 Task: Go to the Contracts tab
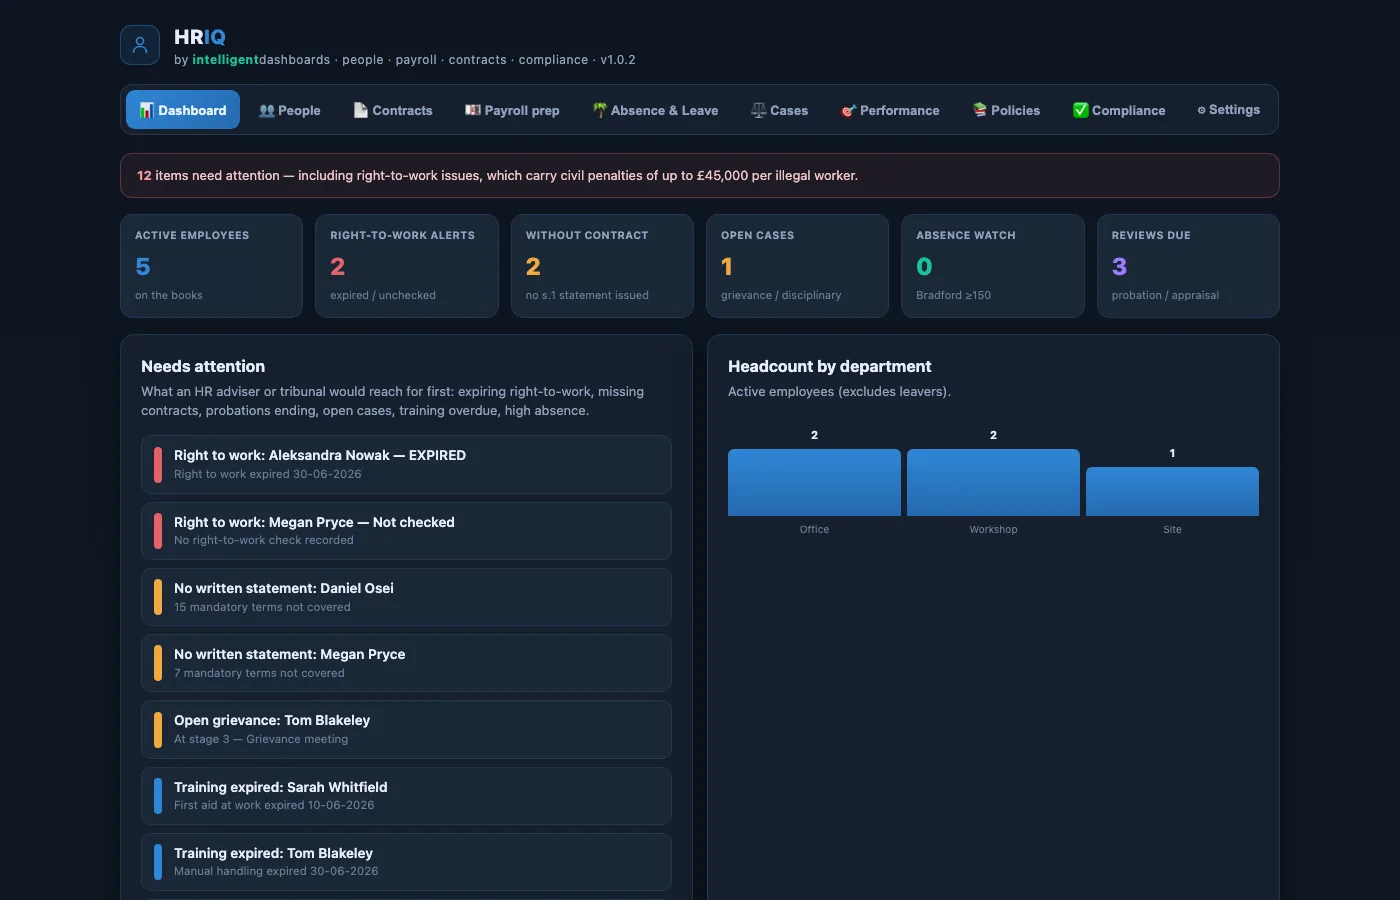click(x=393, y=110)
